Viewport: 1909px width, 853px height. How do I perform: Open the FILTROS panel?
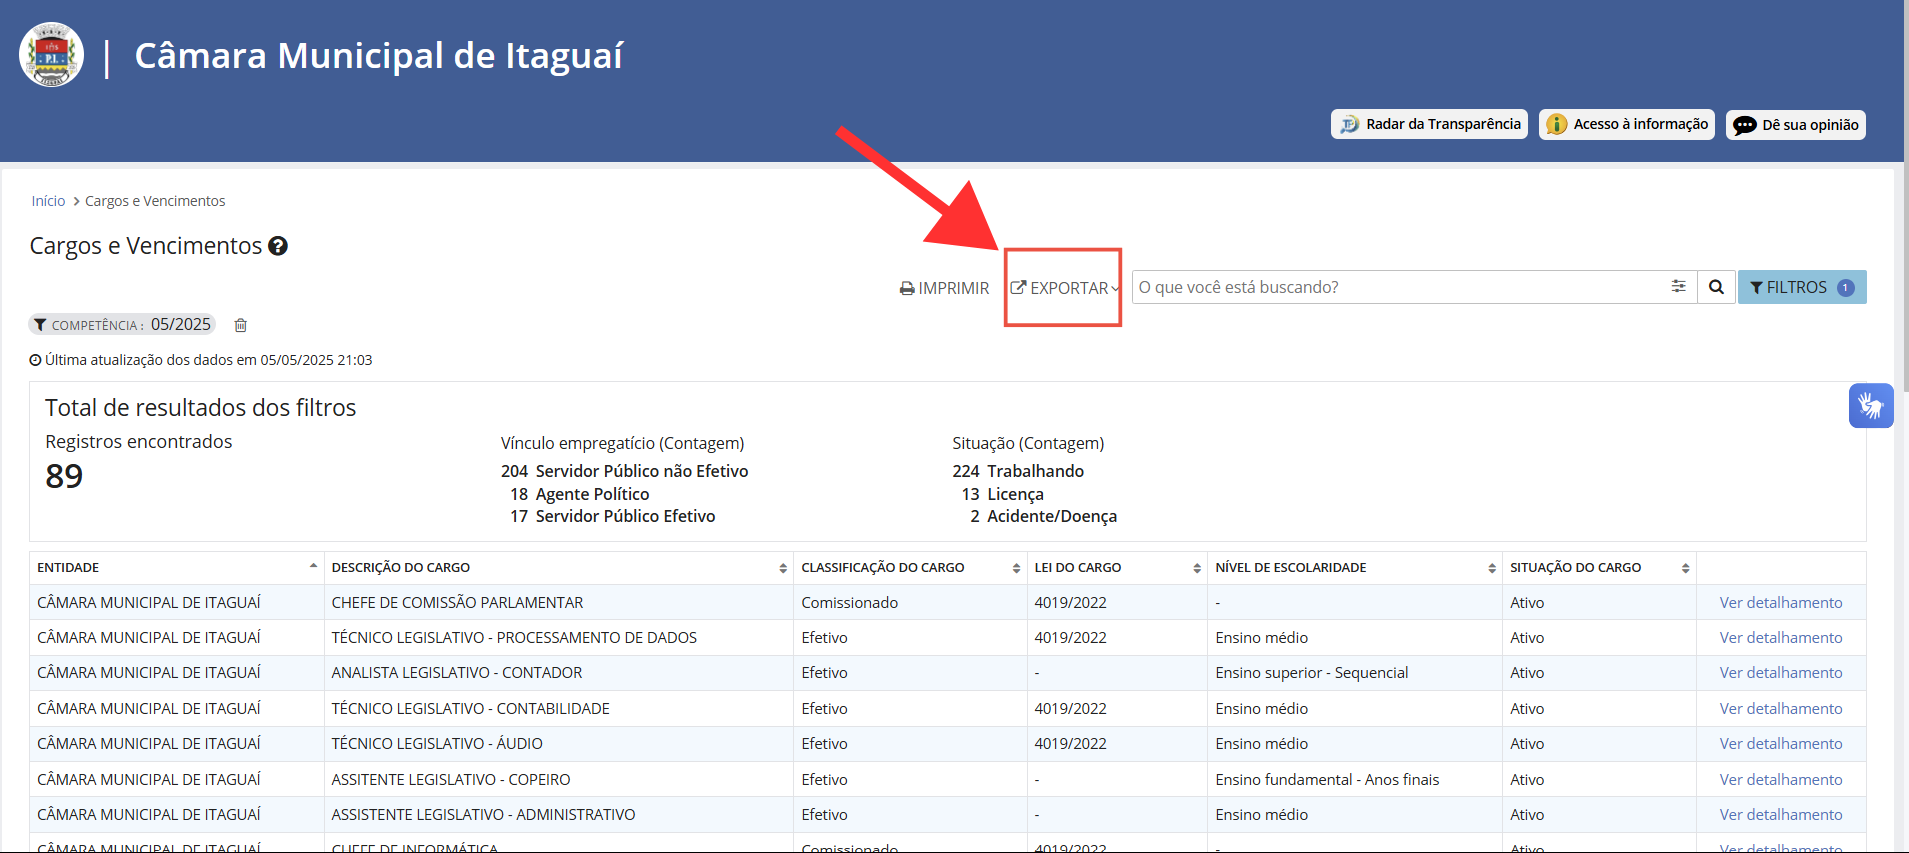click(1802, 287)
